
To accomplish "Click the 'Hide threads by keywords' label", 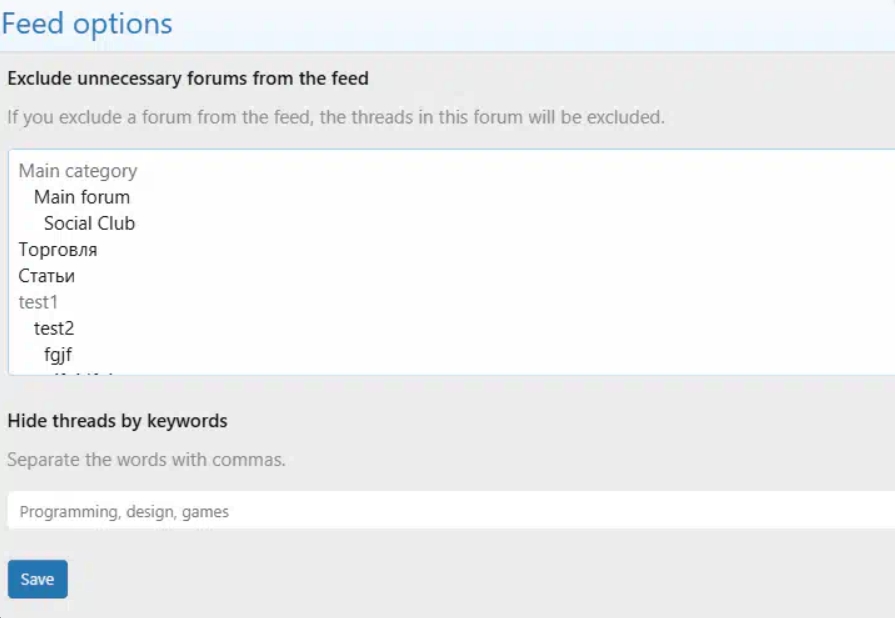I will [117, 421].
